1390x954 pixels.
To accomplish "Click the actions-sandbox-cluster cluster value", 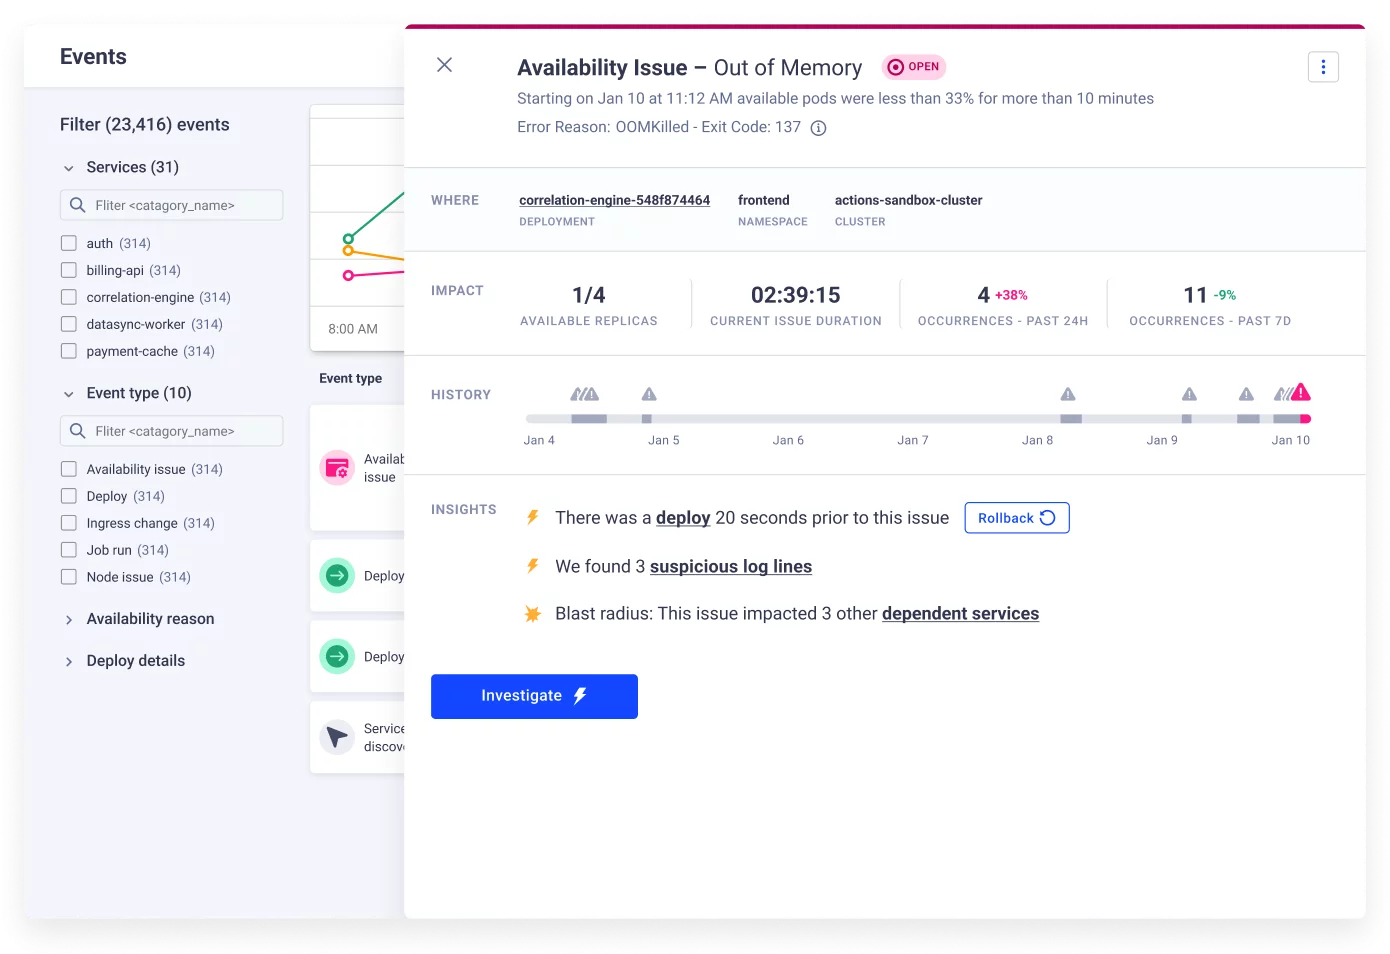I will (908, 200).
